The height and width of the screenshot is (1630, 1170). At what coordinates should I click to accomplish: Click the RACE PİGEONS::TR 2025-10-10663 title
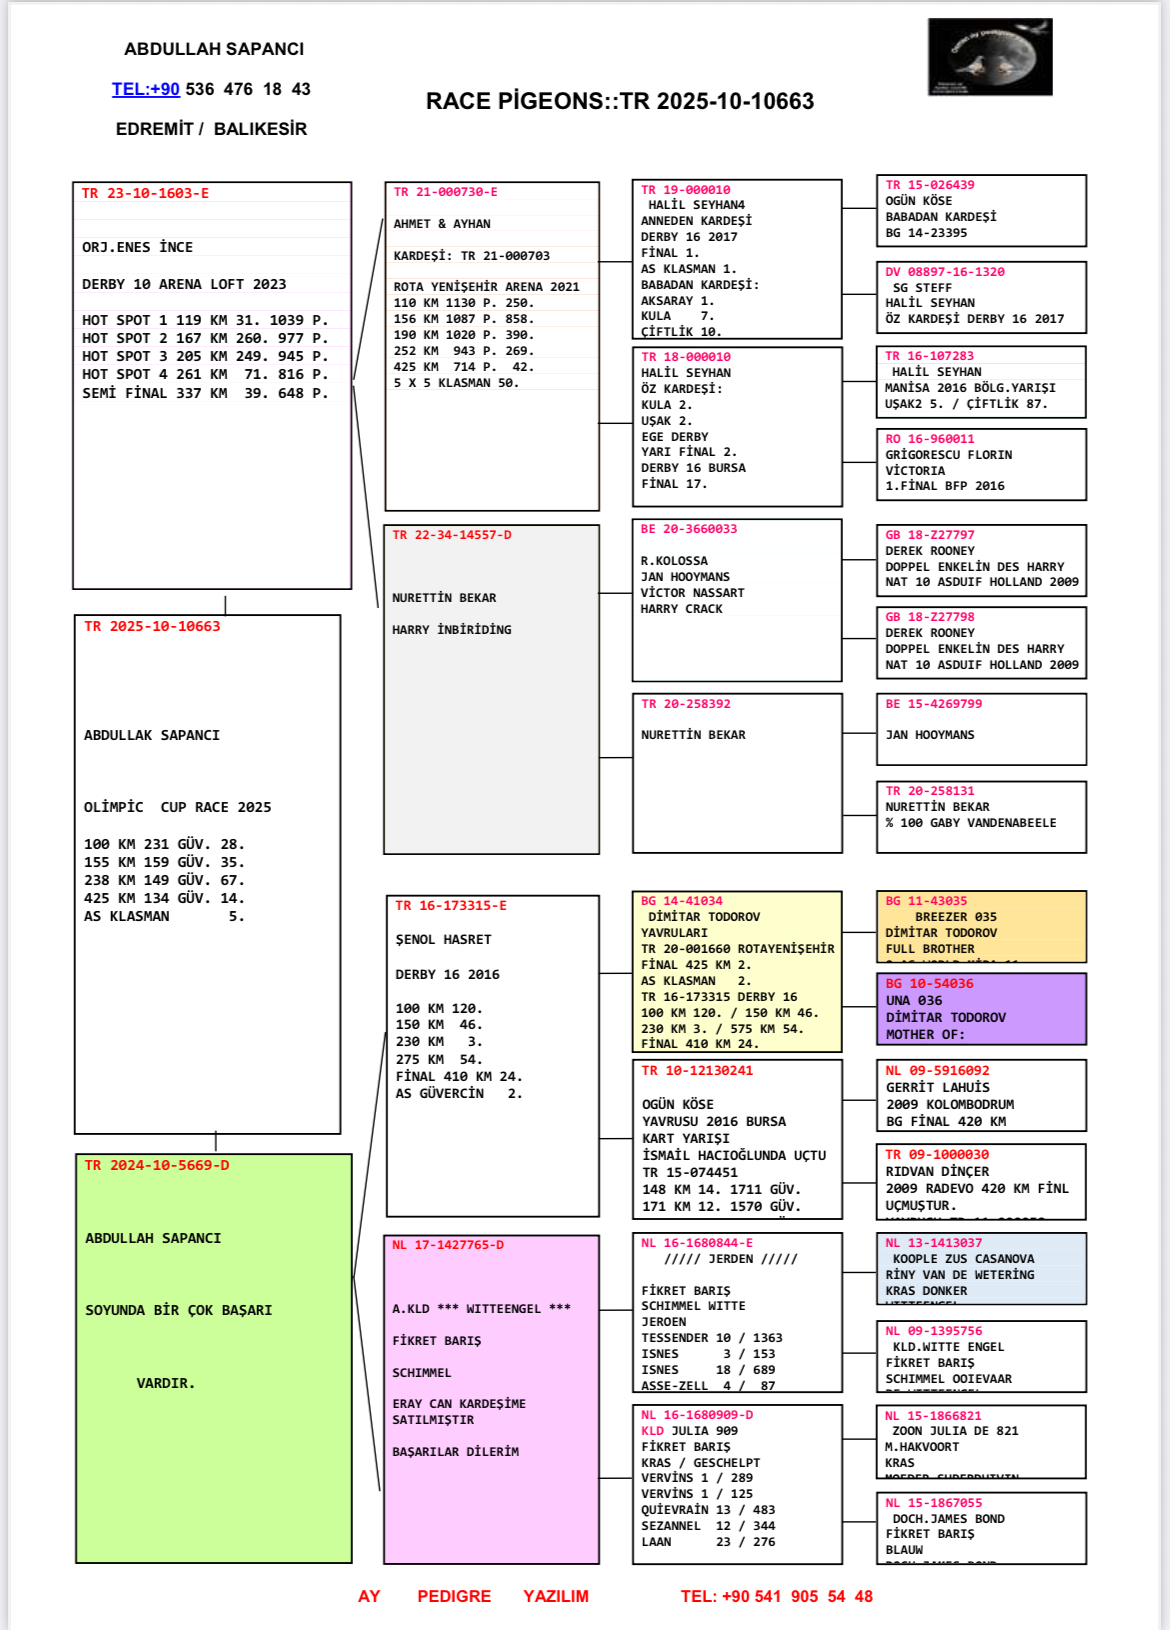click(619, 101)
